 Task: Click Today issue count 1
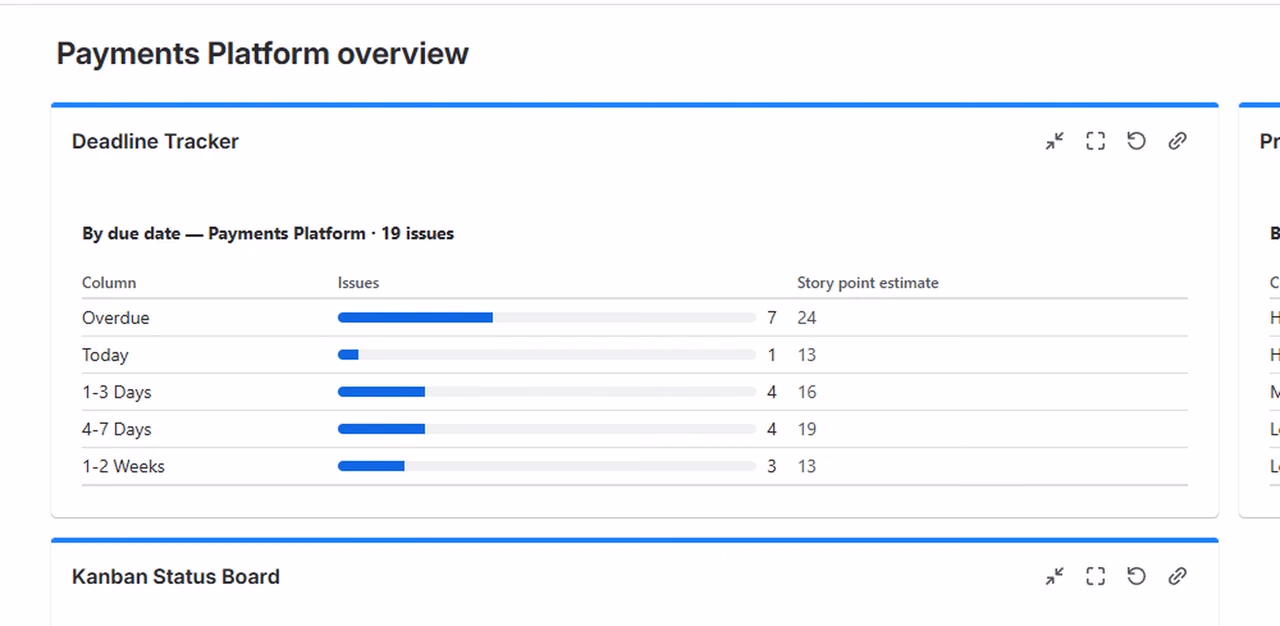coord(772,355)
